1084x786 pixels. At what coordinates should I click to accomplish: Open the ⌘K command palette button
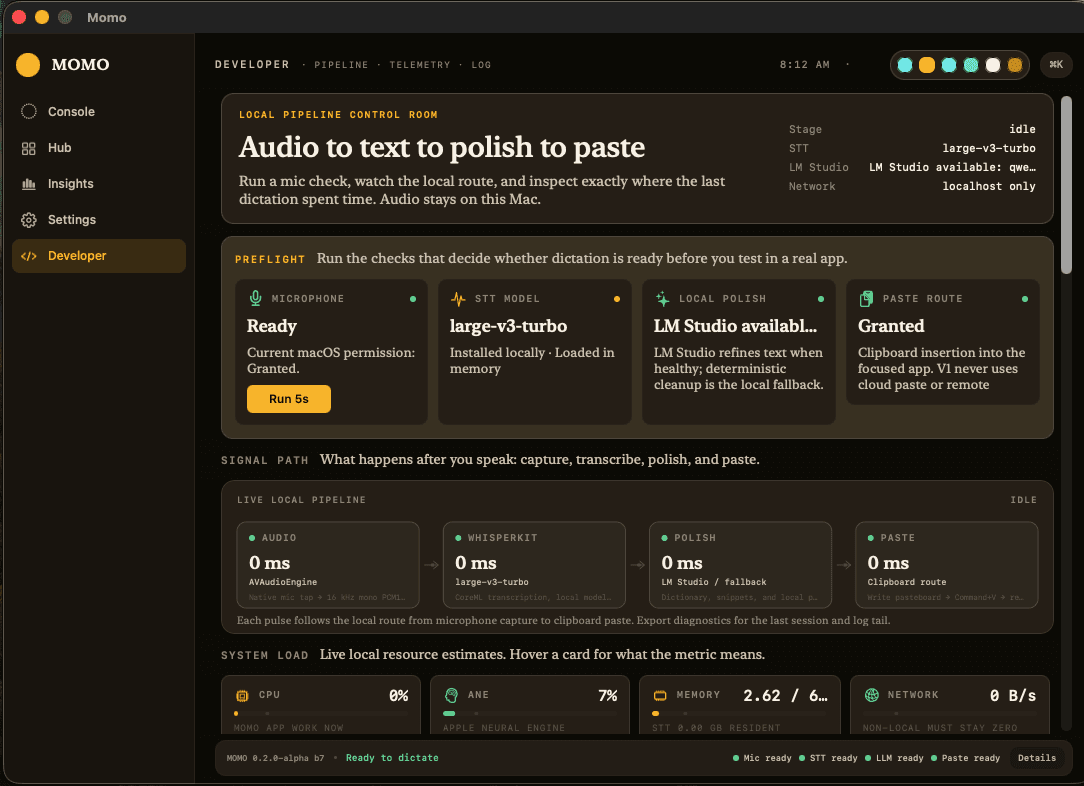point(1056,64)
